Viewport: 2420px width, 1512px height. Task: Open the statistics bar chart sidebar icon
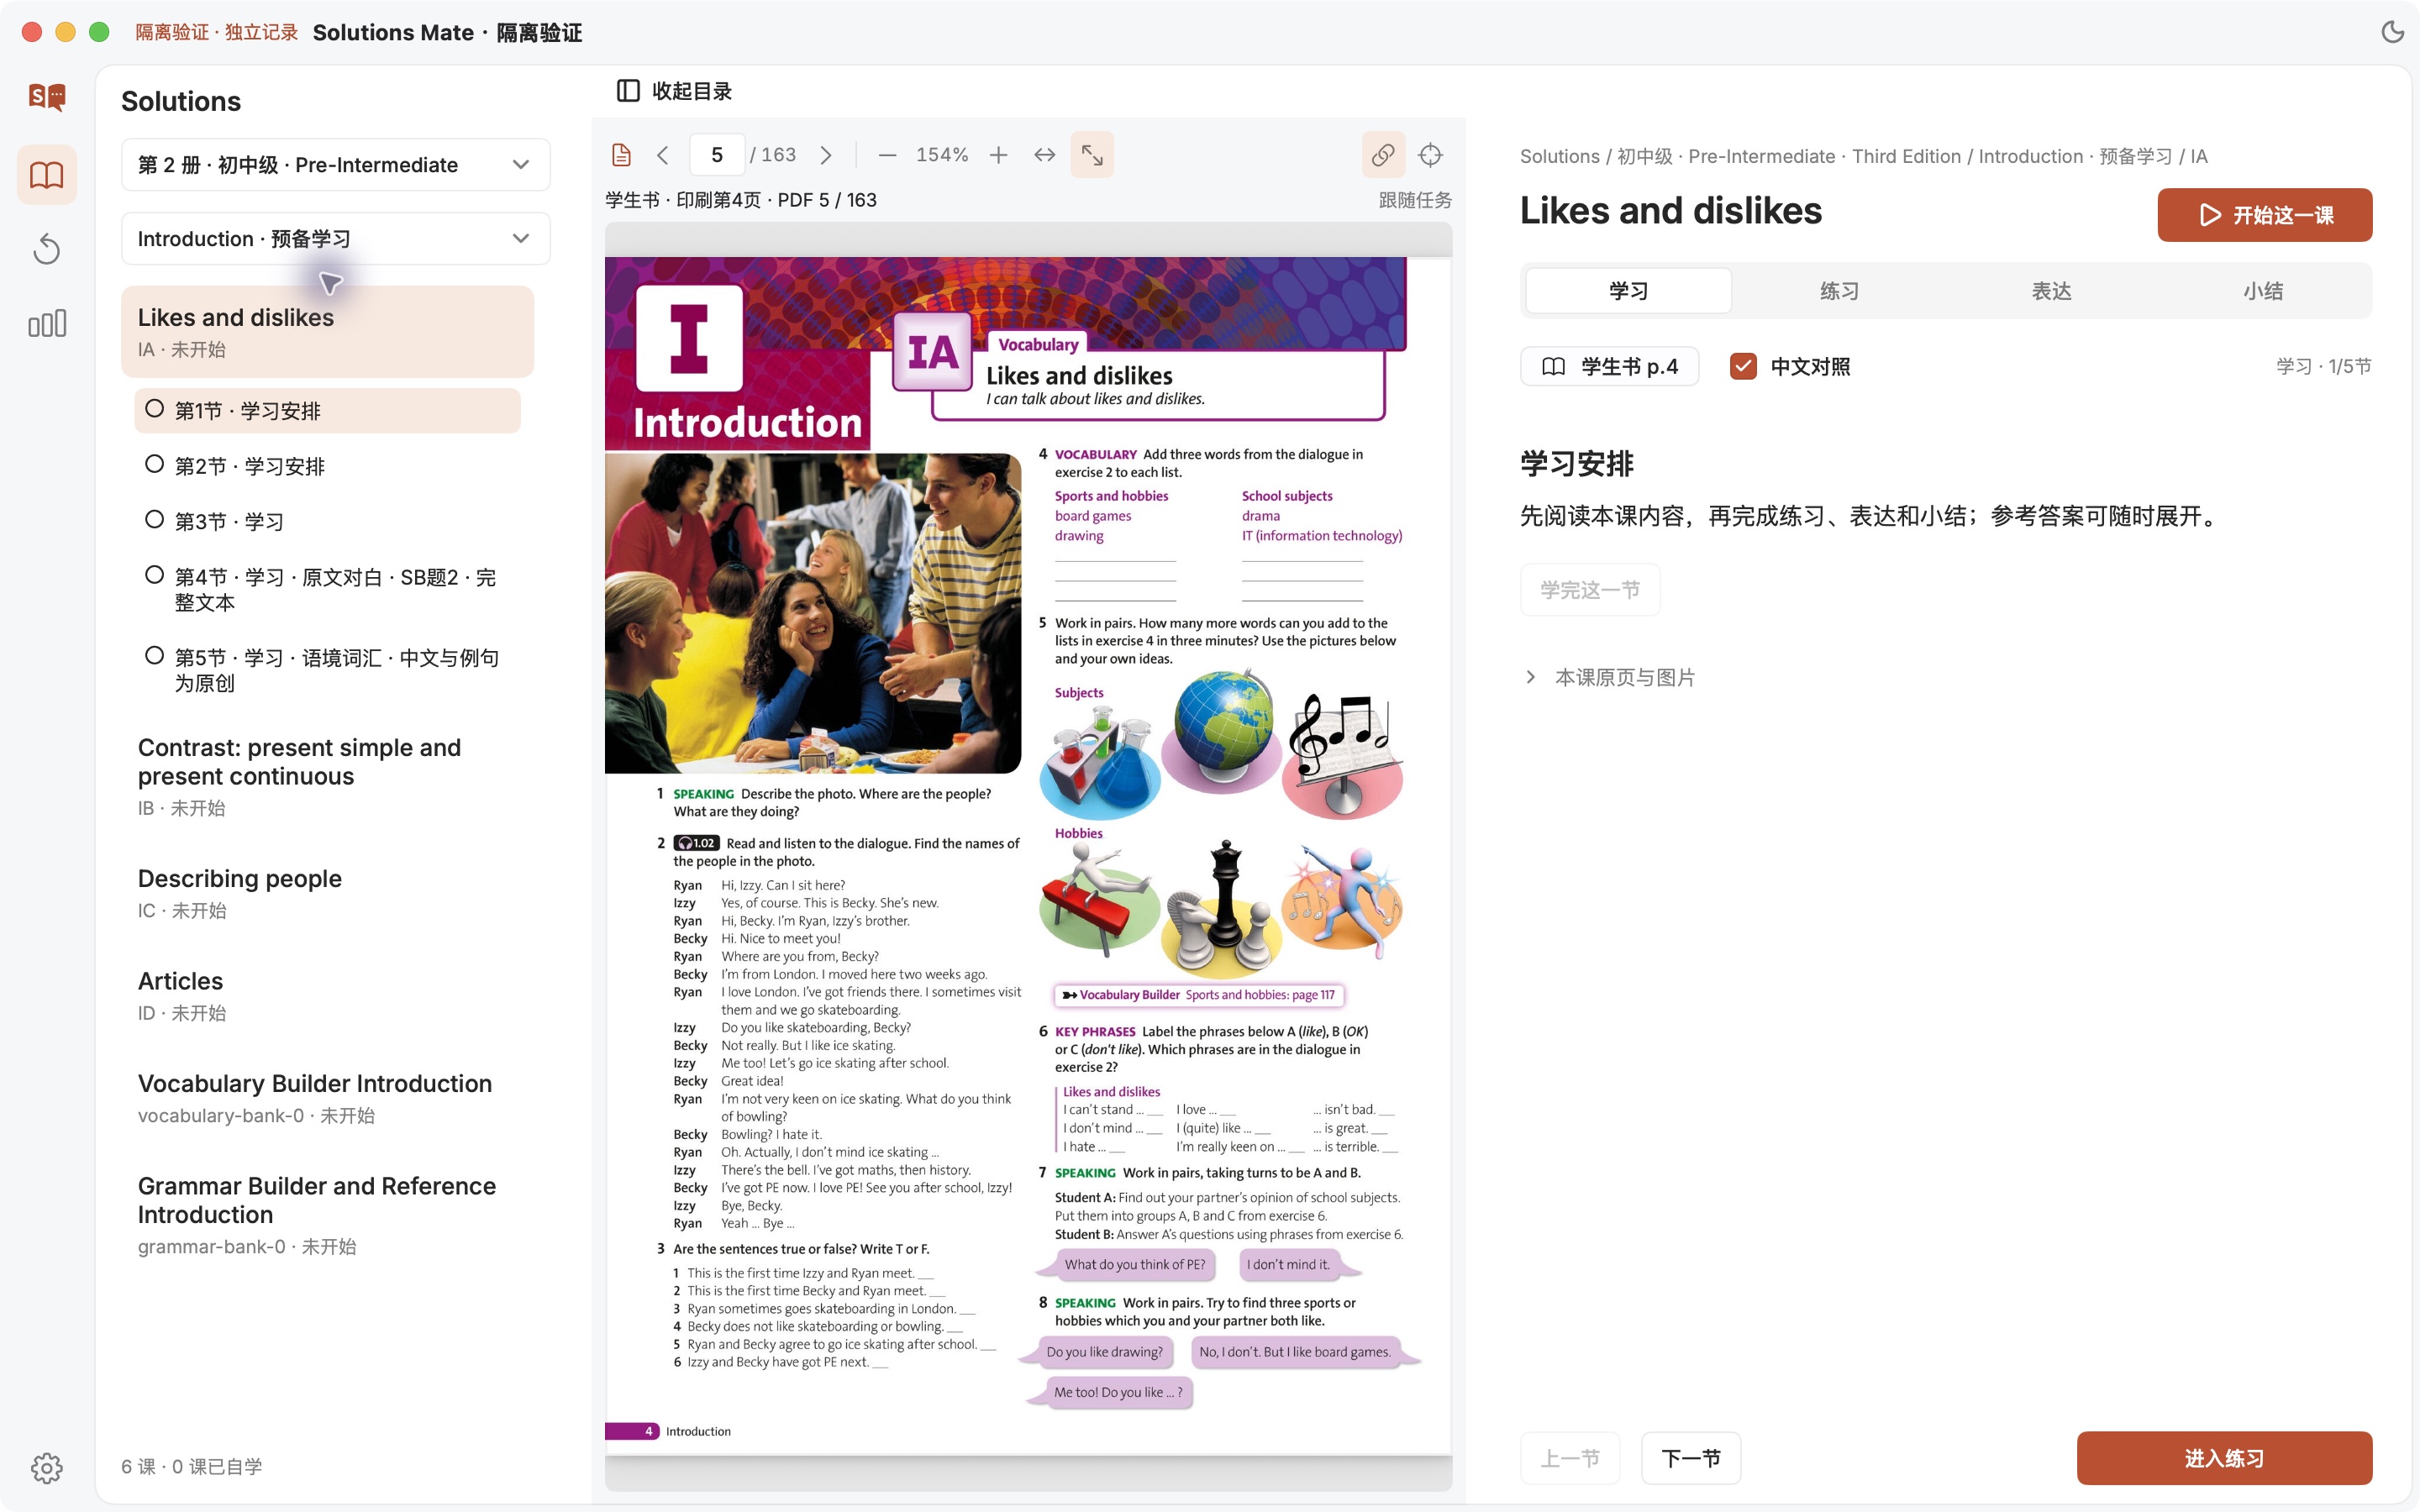47,323
